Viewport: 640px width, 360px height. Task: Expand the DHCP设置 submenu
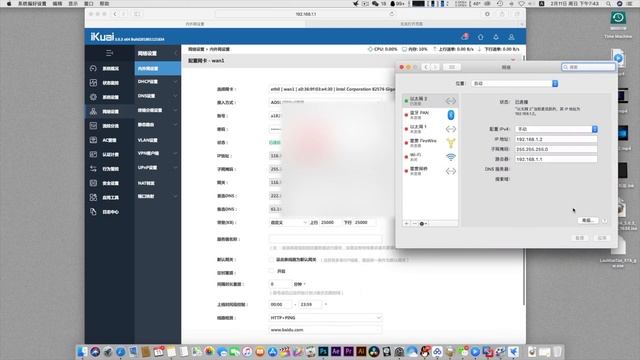point(158,82)
